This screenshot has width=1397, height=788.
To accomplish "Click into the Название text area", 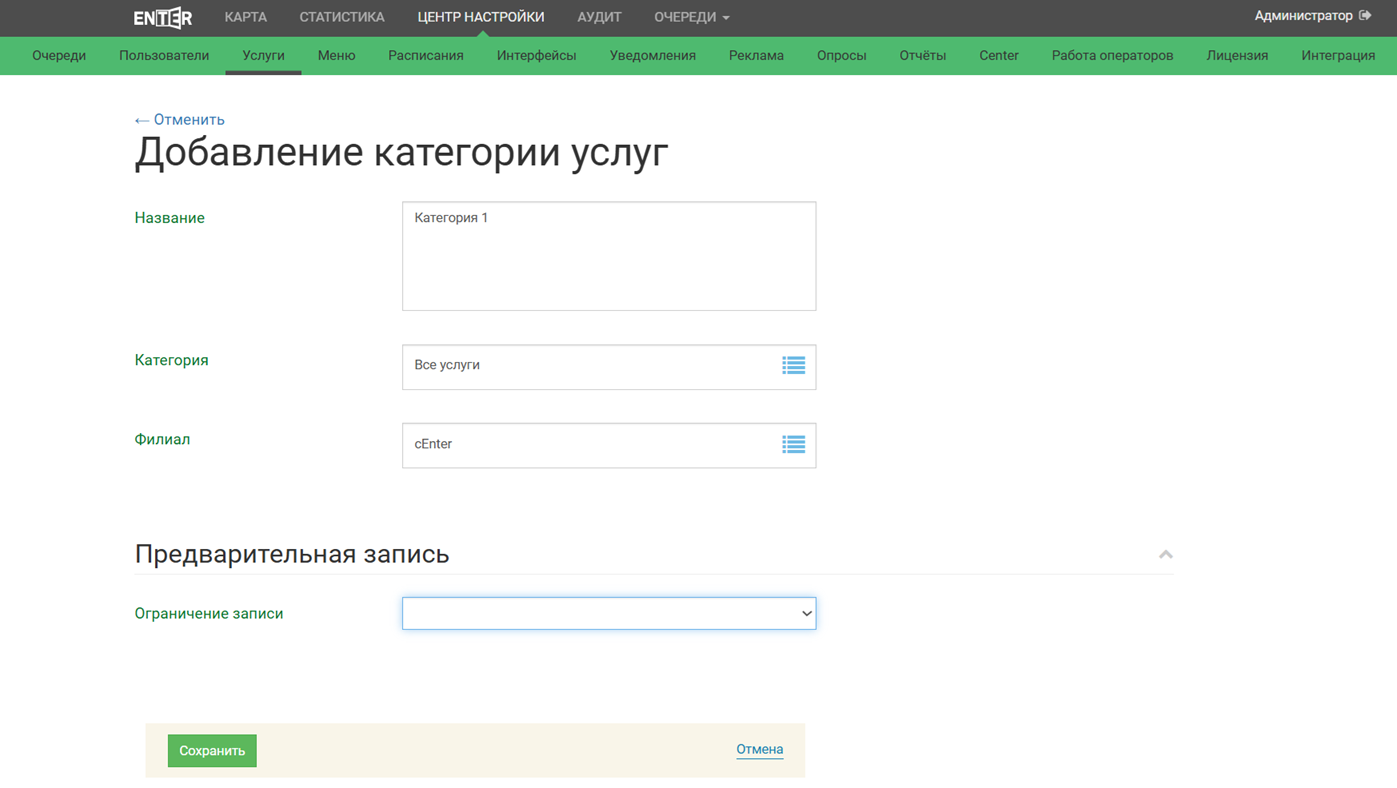I will [x=608, y=256].
